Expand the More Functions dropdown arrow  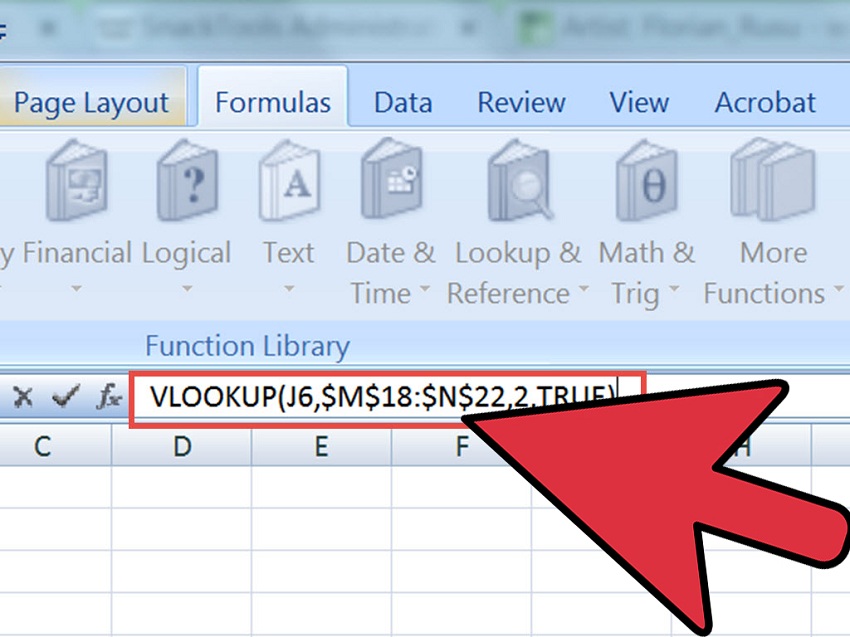click(x=838, y=288)
